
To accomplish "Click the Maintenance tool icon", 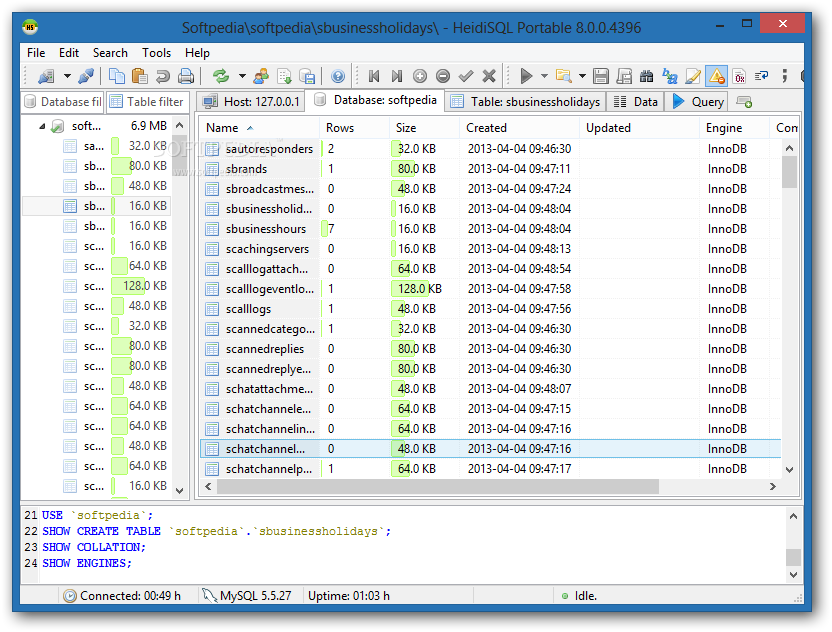I will click(x=307, y=76).
